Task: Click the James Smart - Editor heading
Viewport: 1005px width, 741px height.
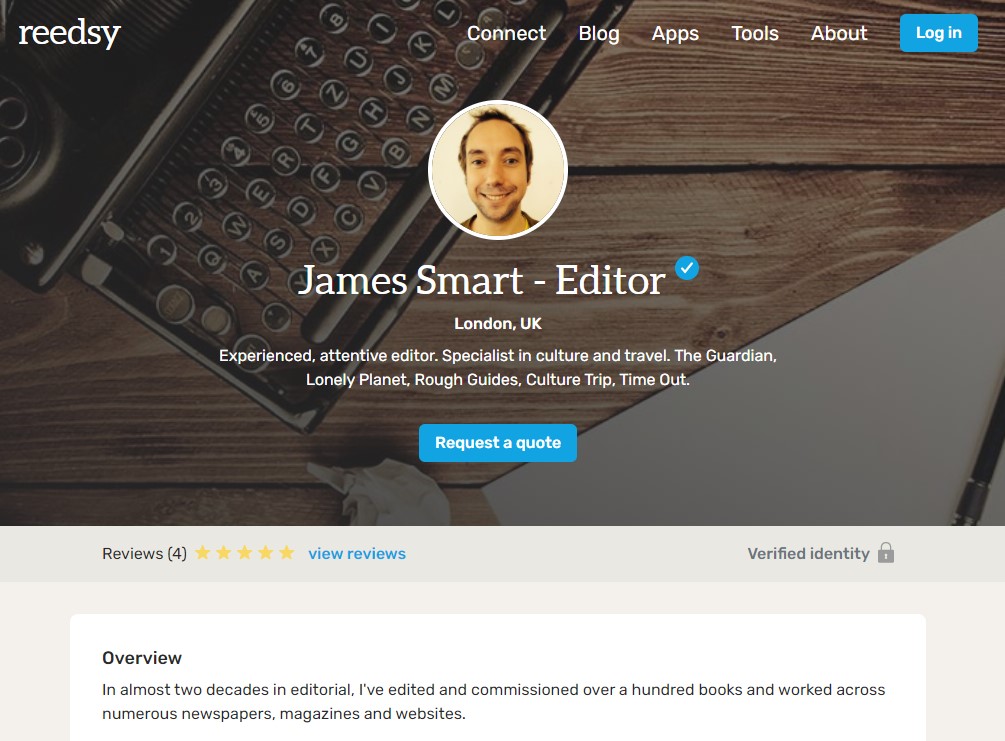Action: [x=482, y=281]
